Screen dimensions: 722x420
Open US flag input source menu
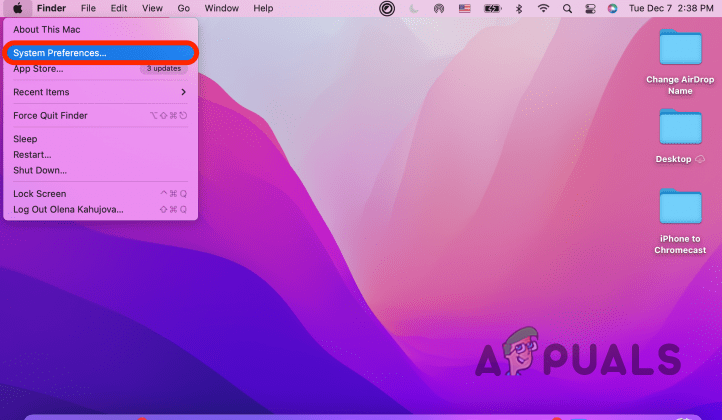[465, 8]
